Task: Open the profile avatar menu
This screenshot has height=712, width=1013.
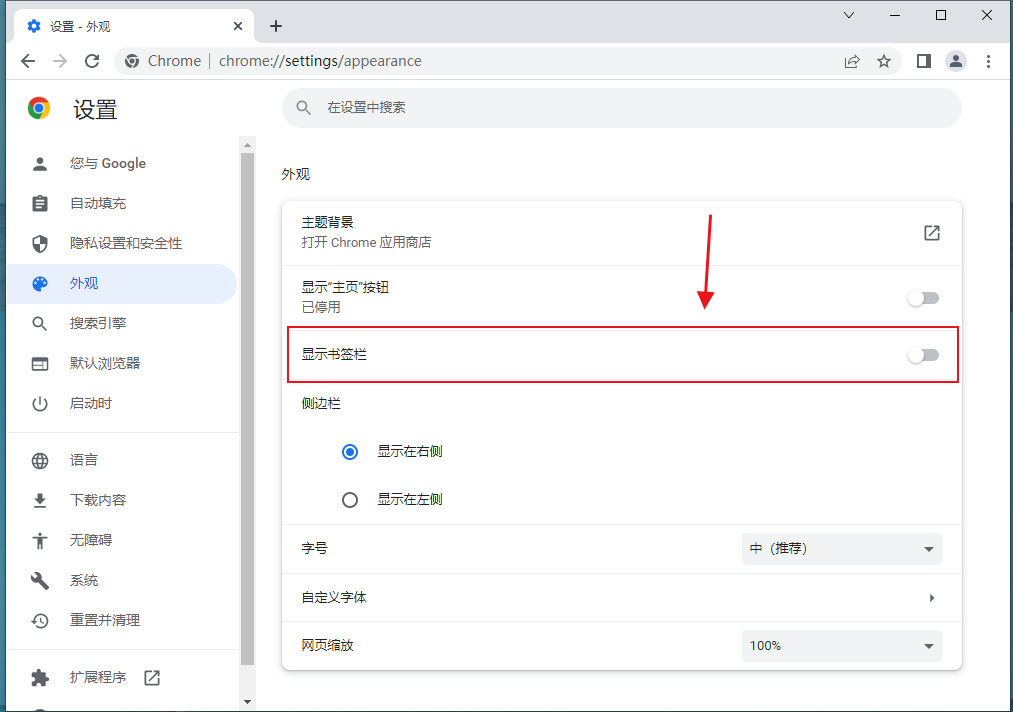Action: [956, 61]
